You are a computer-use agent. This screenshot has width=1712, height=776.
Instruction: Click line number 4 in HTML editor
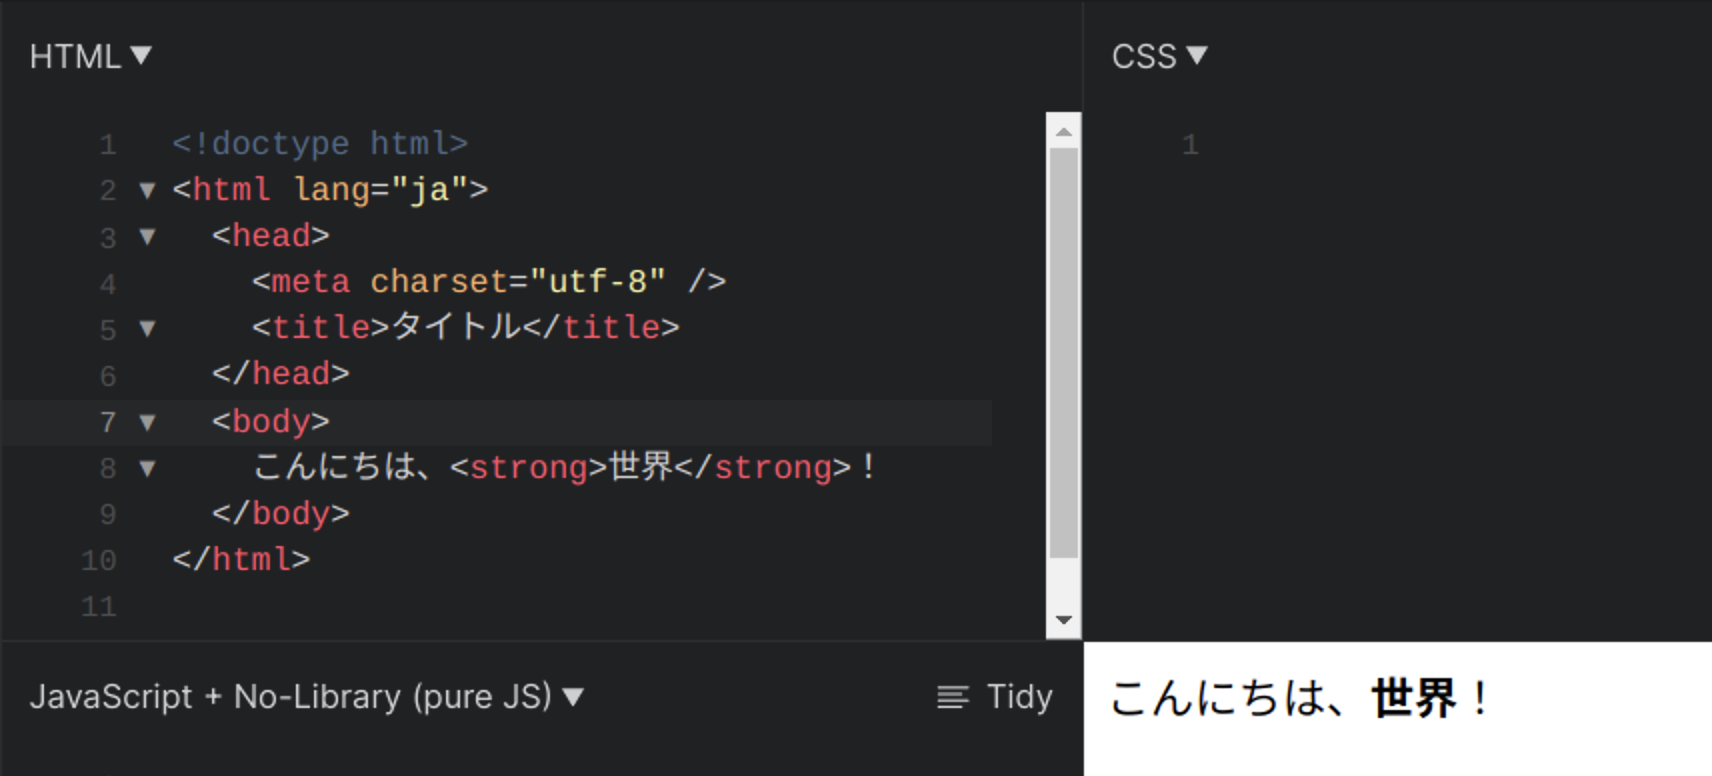point(107,283)
